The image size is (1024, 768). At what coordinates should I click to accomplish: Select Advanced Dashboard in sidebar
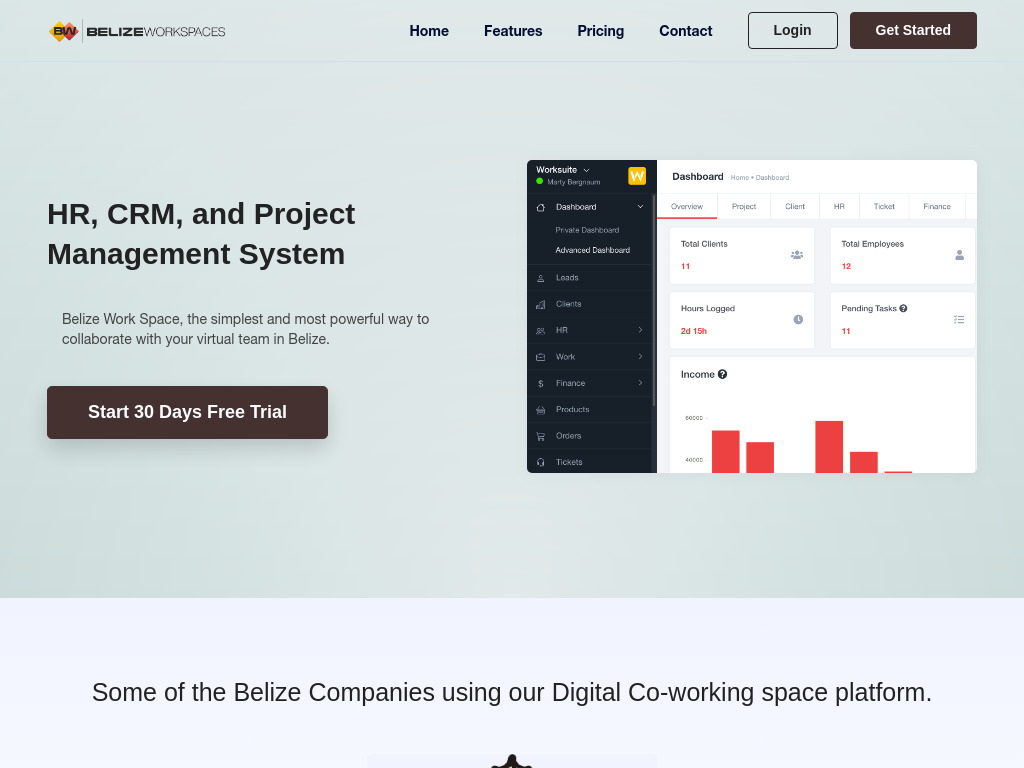[x=592, y=250]
